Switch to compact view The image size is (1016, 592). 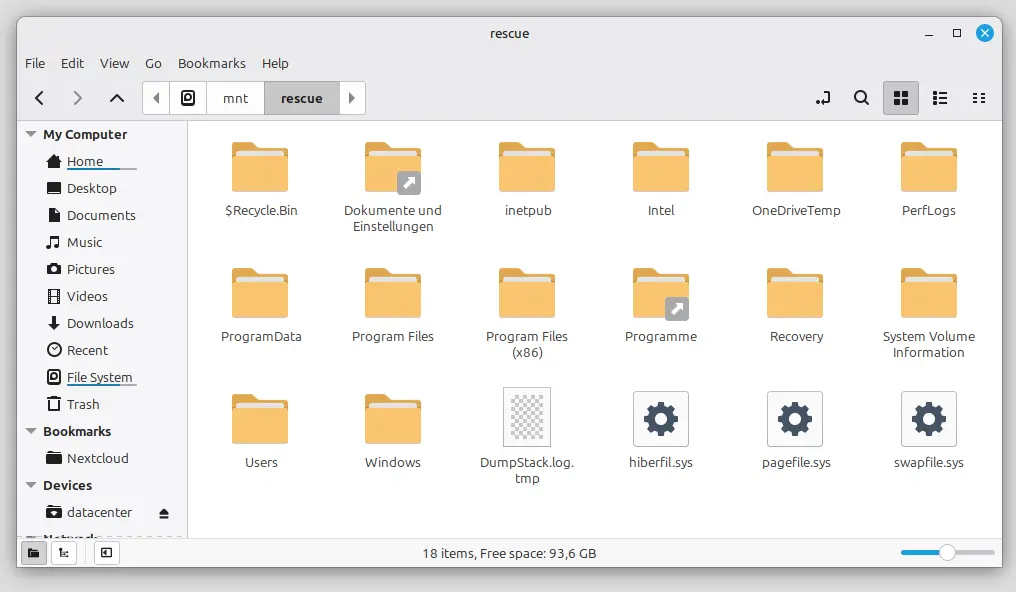pos(979,98)
